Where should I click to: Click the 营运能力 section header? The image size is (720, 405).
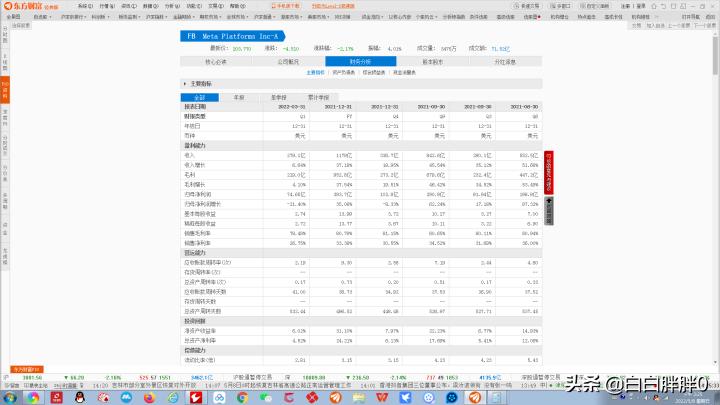[x=195, y=253]
